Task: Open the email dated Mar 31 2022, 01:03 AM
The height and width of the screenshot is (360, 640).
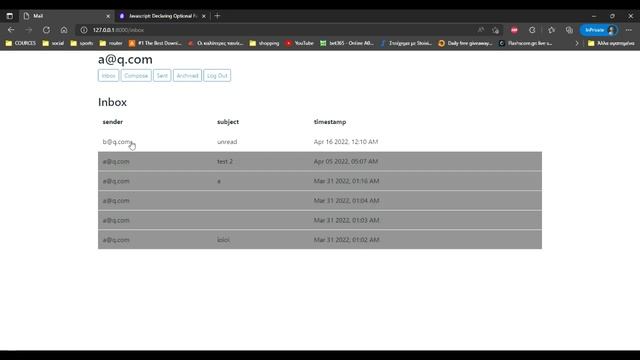Action: tap(320, 220)
